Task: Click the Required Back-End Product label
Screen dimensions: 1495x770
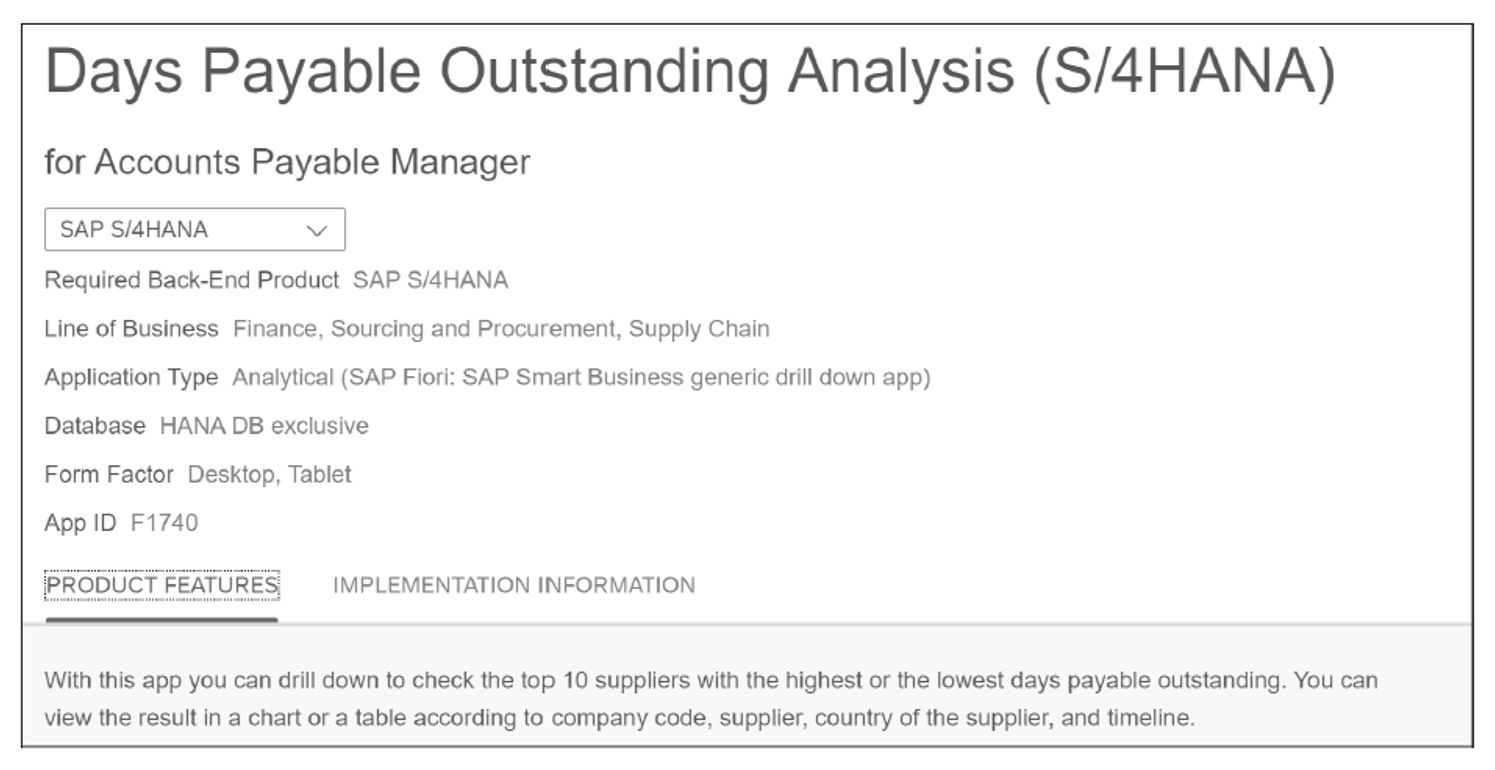Action: pyautogui.click(x=192, y=280)
